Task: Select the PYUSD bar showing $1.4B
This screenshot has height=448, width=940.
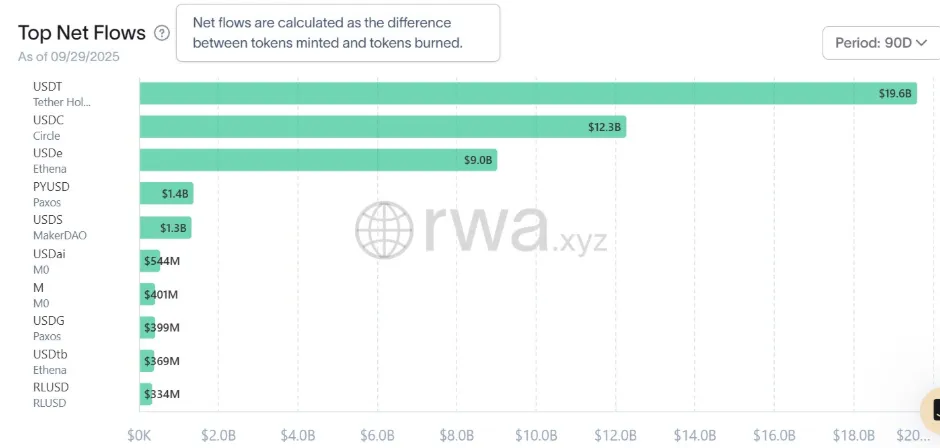Action: tap(165, 194)
